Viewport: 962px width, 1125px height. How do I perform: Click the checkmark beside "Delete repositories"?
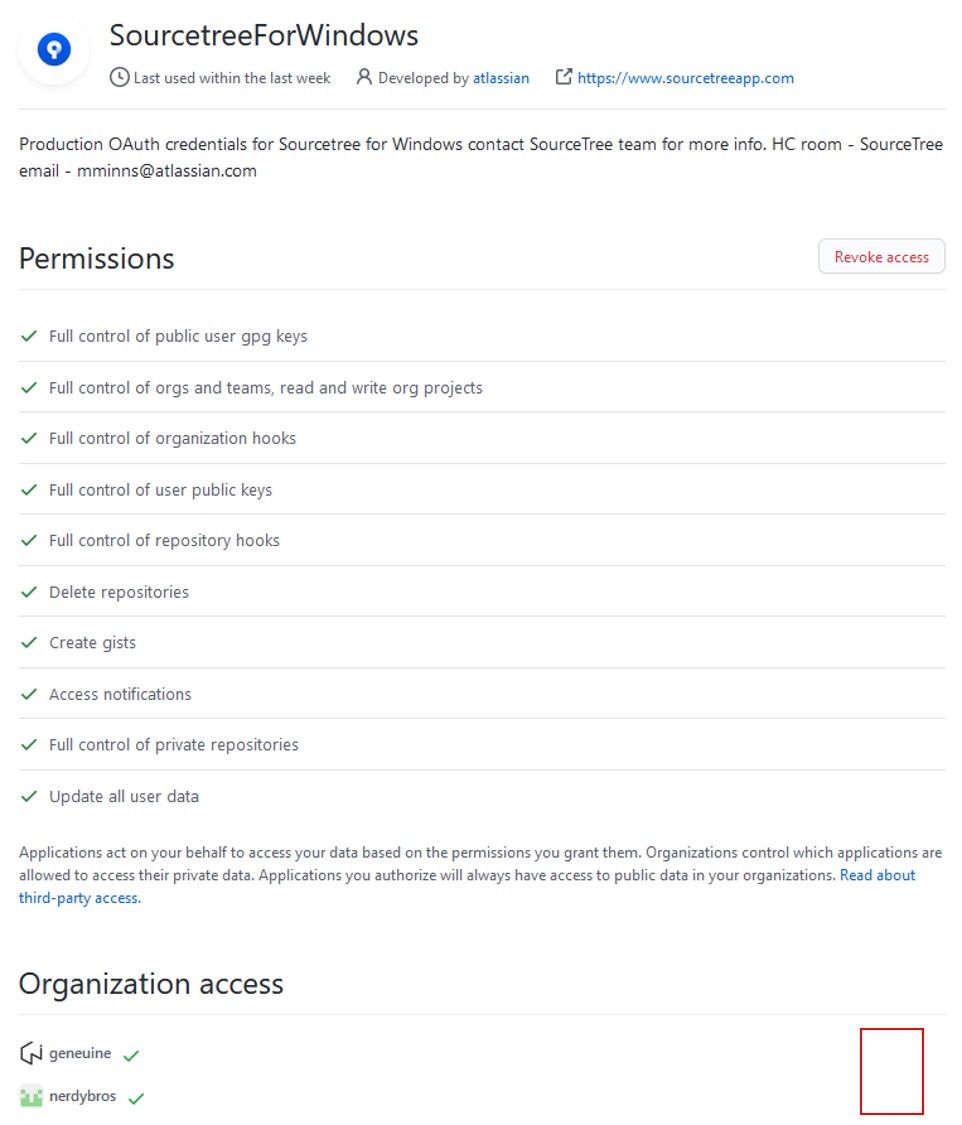tap(29, 592)
